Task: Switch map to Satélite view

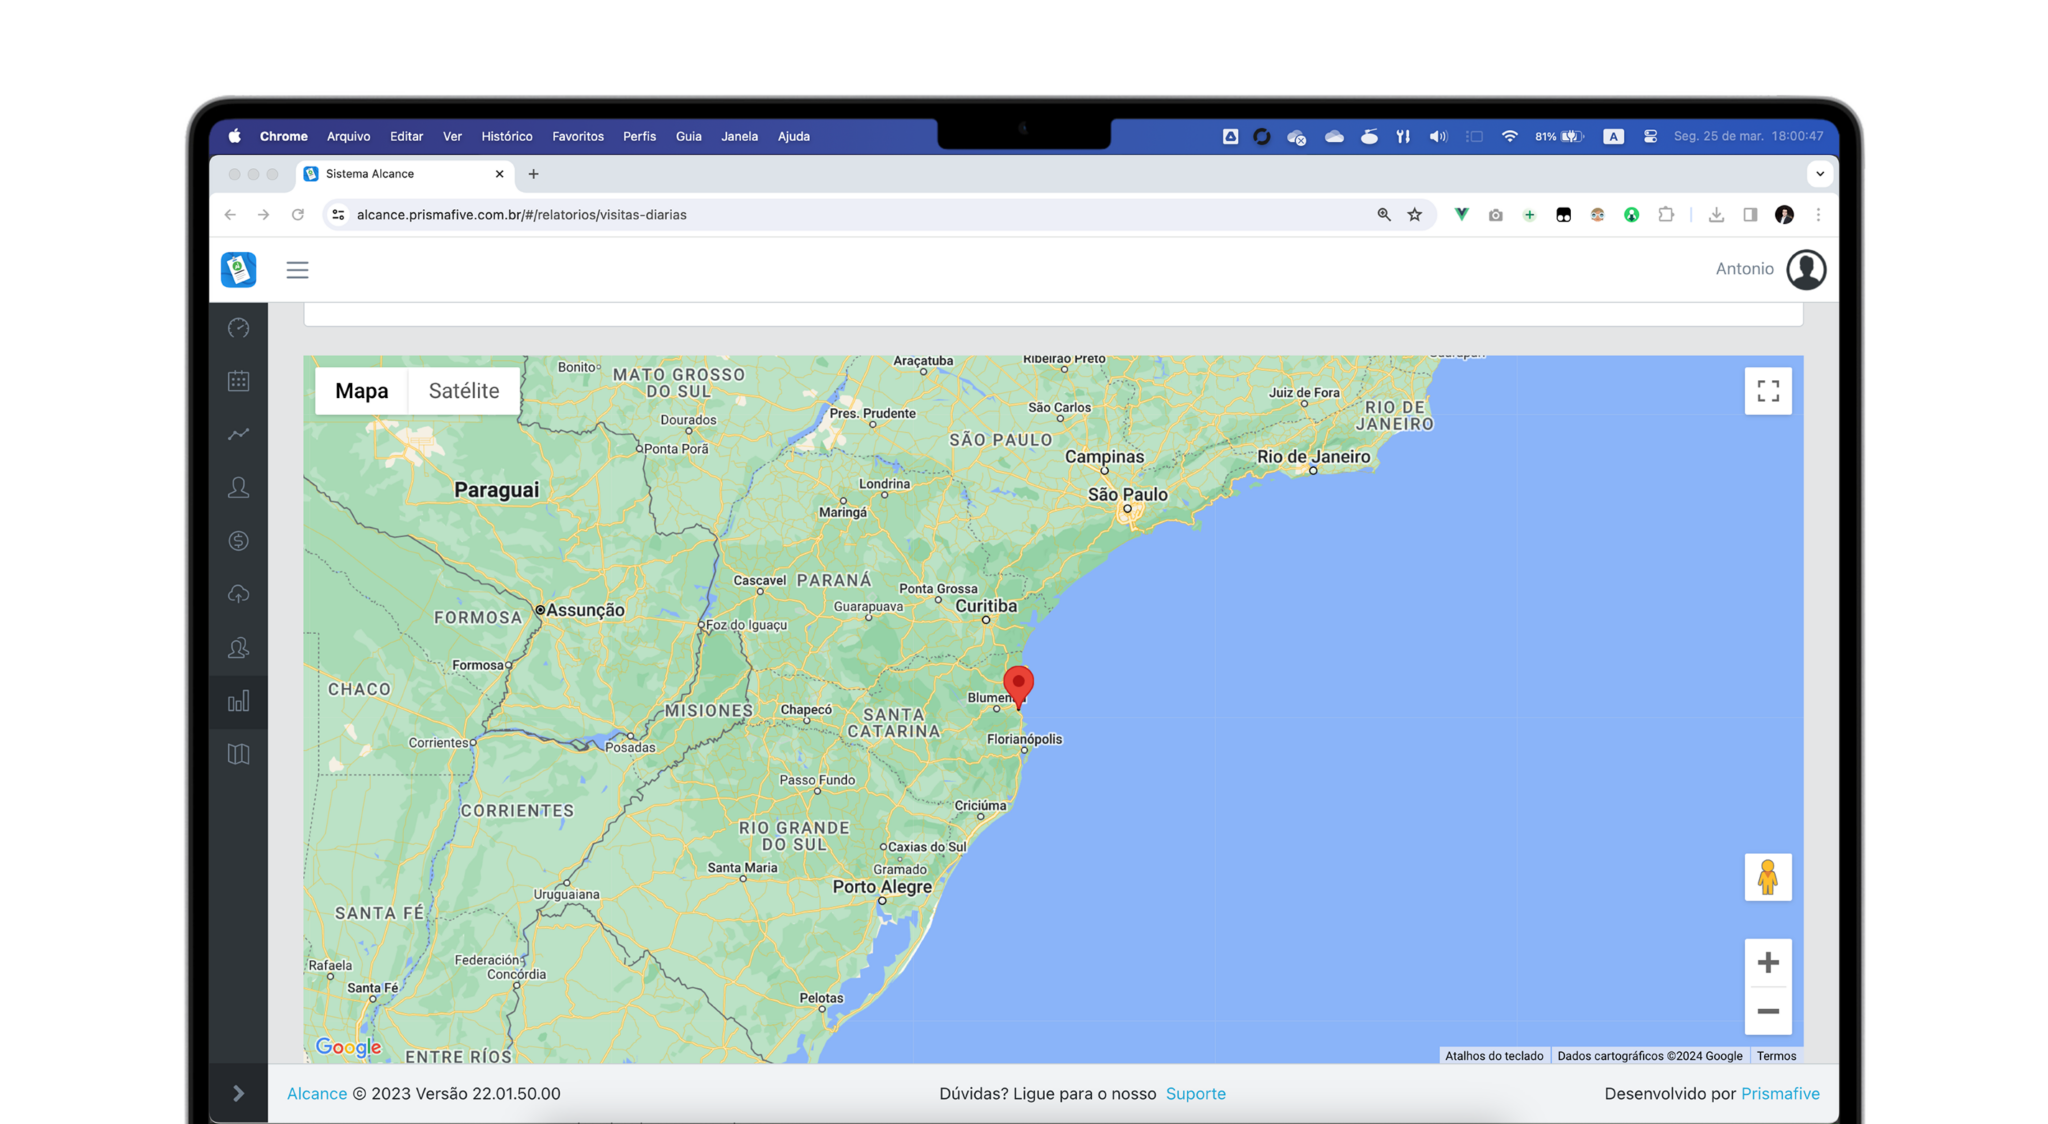Action: point(463,391)
